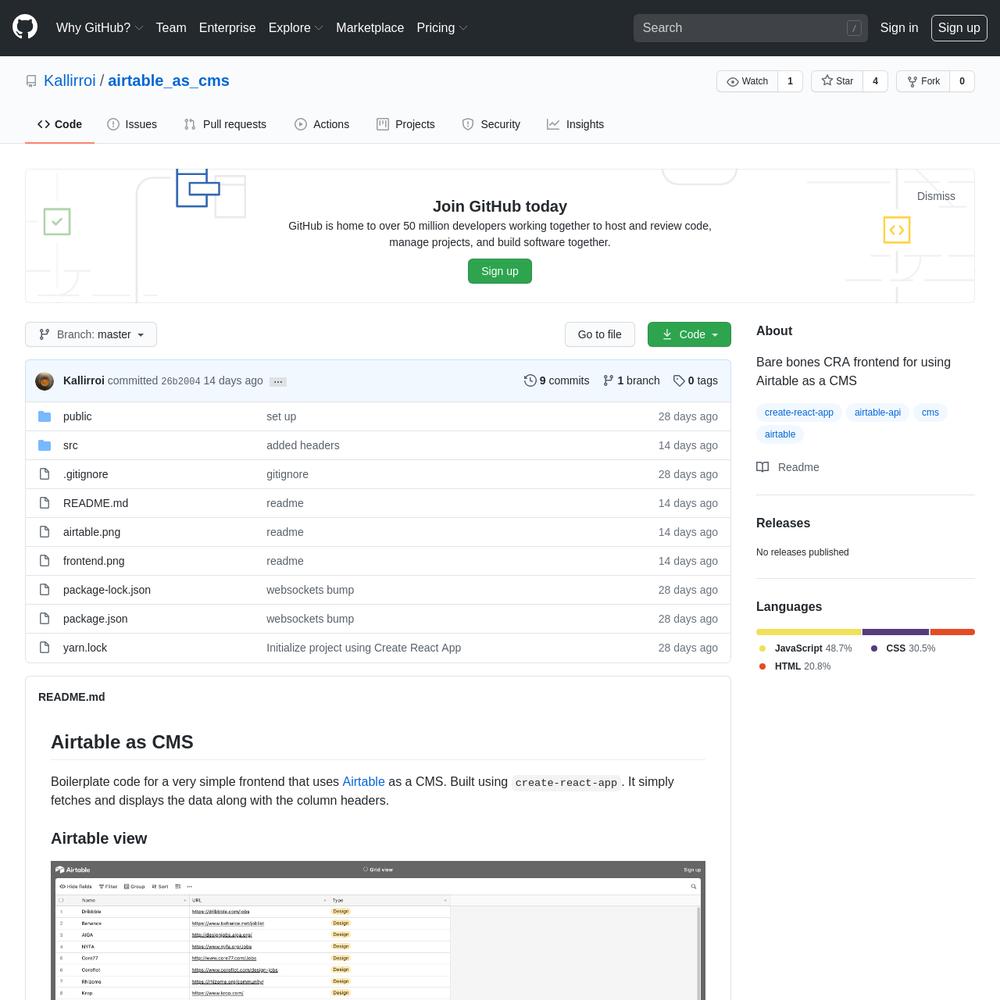The image size is (1000, 1000).
Task: Switch to the Actions tab
Action: pyautogui.click(x=322, y=124)
